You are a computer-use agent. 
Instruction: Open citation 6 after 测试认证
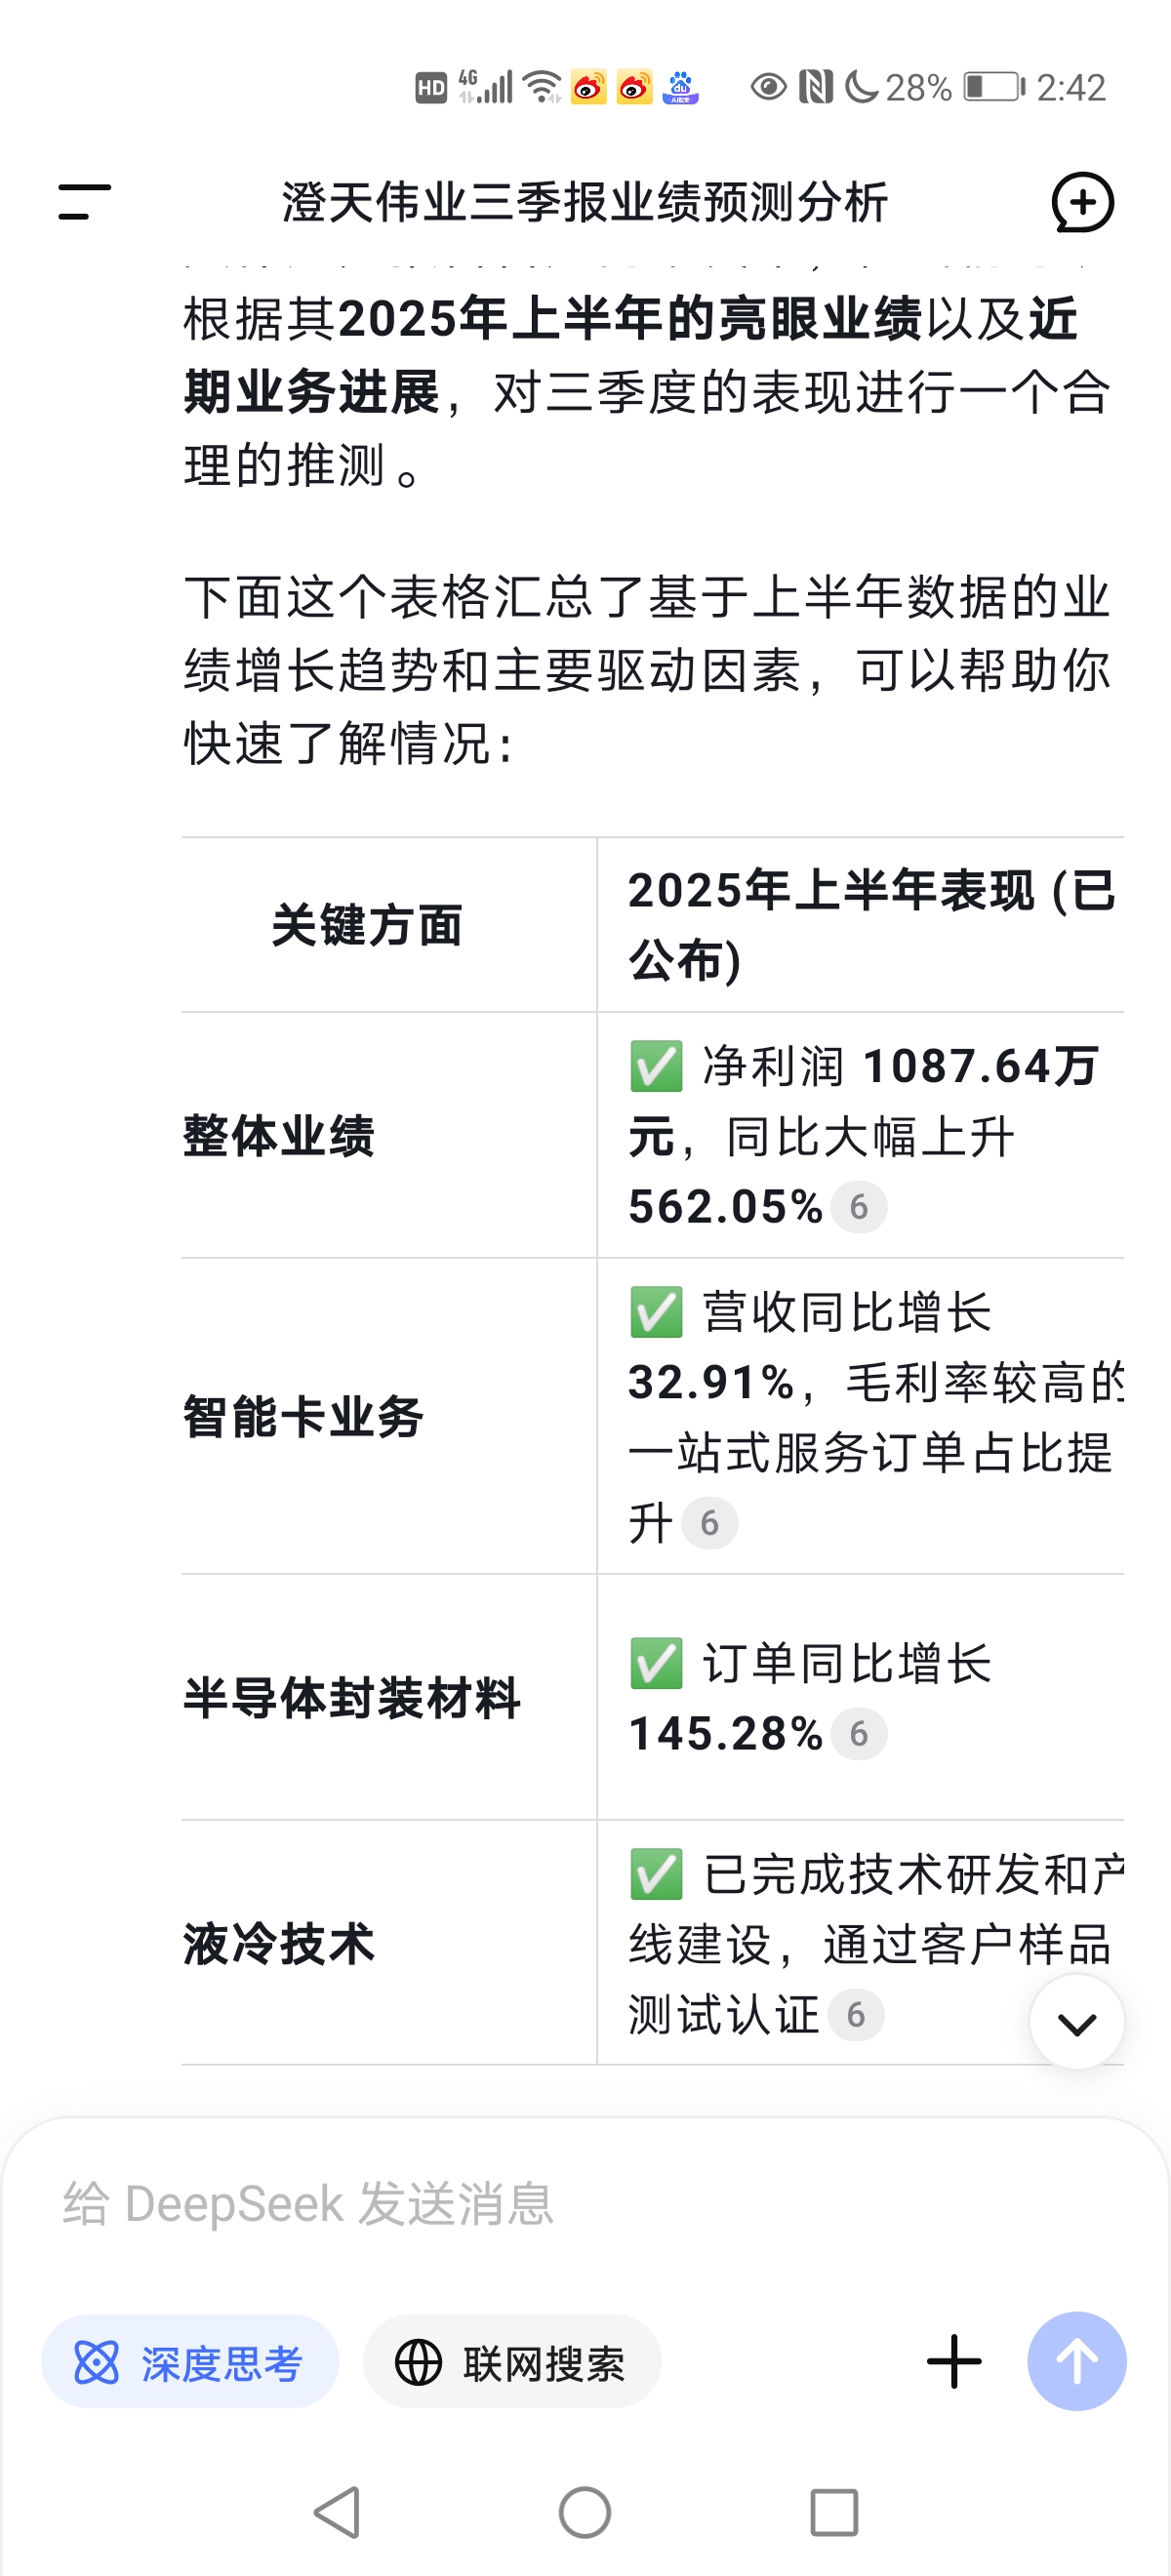tap(856, 2014)
